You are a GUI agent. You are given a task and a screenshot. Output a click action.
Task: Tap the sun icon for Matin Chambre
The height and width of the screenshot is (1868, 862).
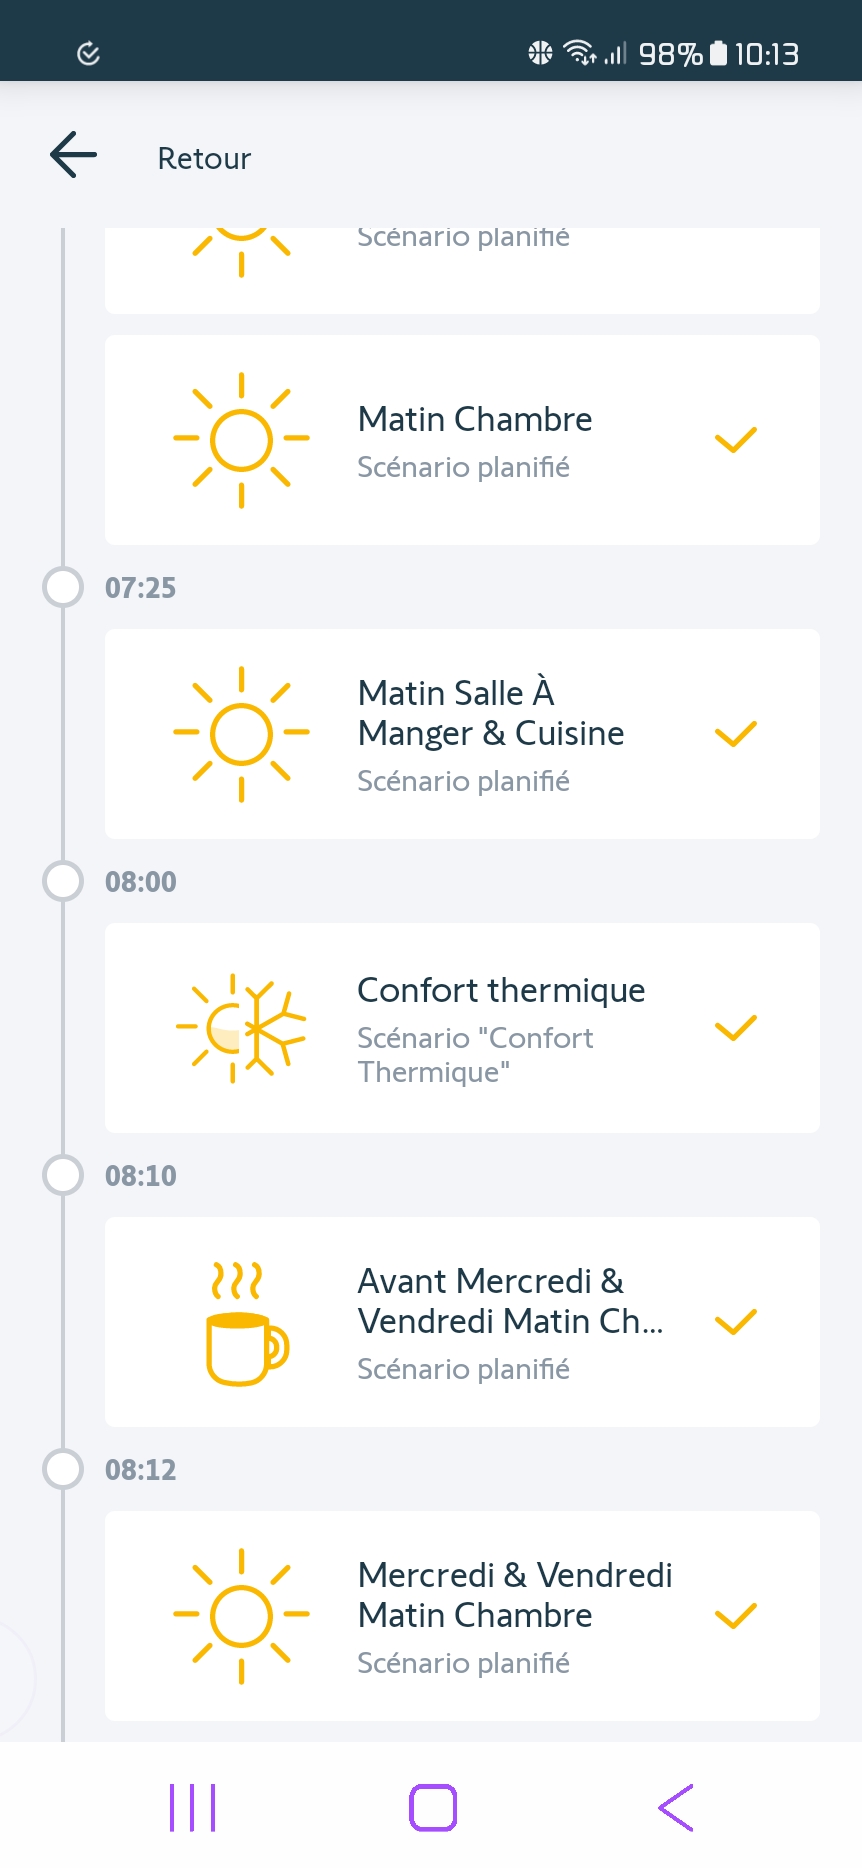coord(241,440)
